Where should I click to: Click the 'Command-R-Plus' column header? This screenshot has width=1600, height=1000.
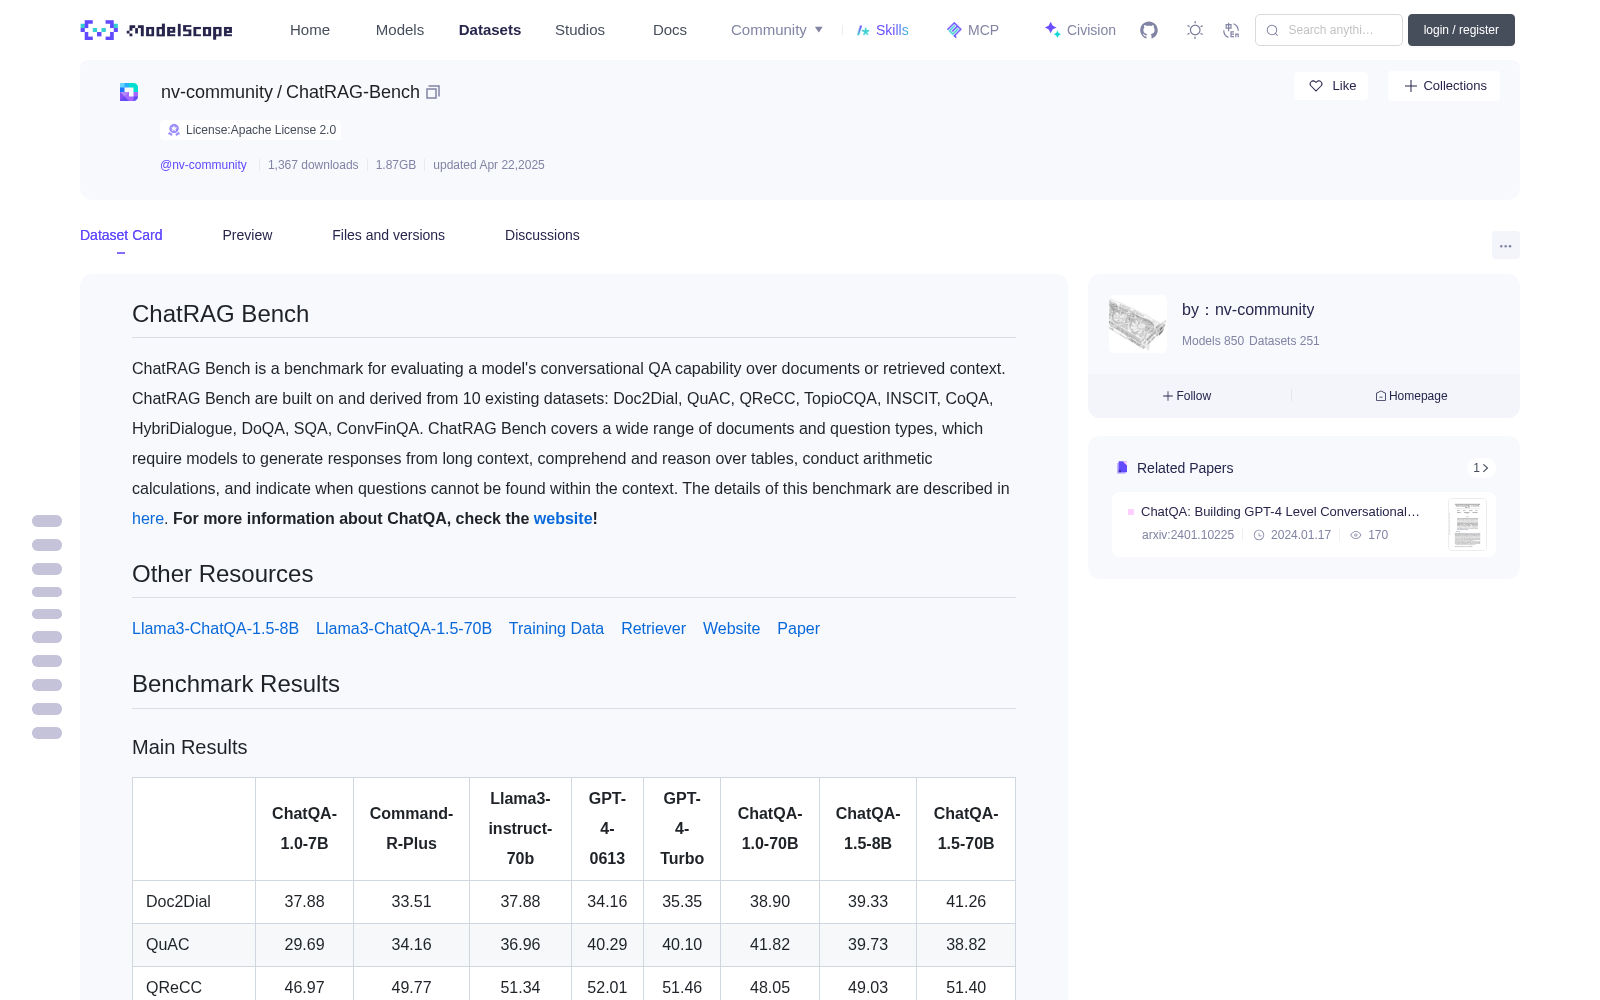point(411,828)
